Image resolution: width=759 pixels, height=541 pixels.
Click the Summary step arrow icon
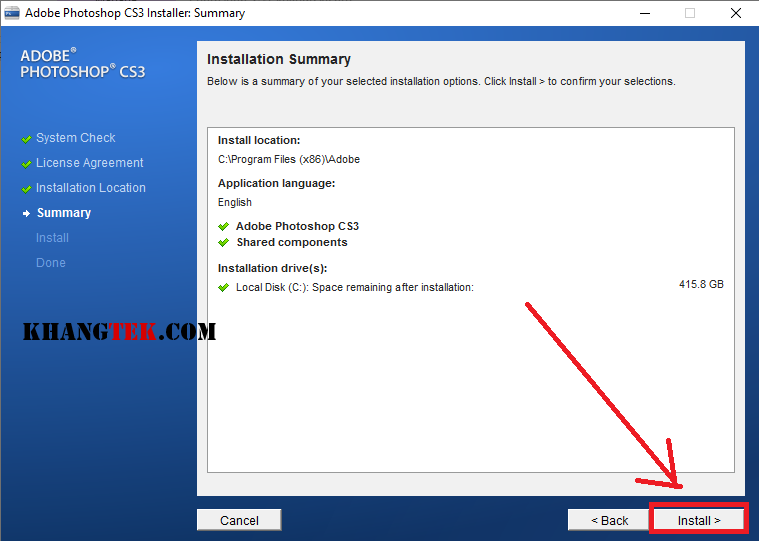26,214
